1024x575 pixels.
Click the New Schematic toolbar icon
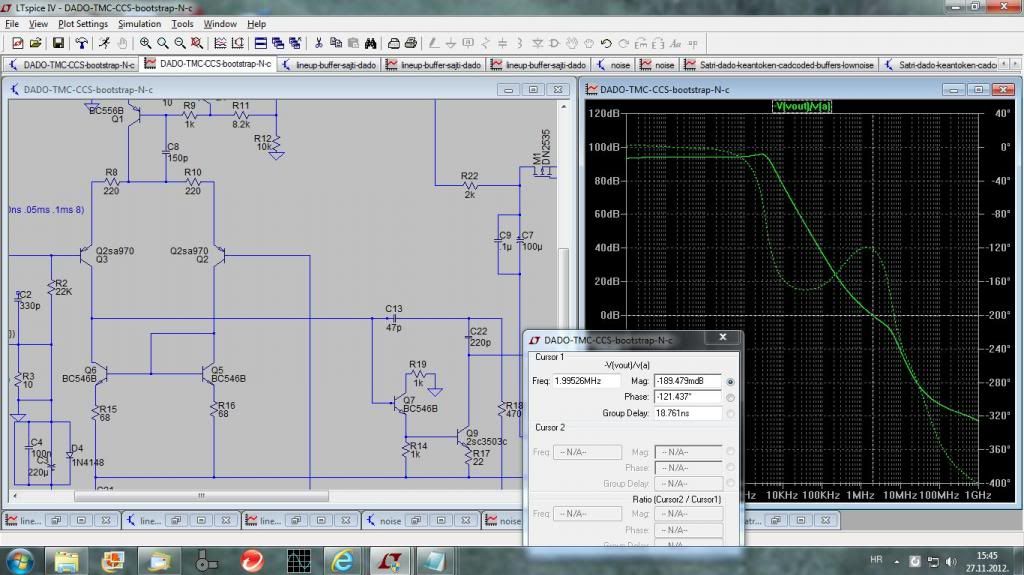click(18, 43)
